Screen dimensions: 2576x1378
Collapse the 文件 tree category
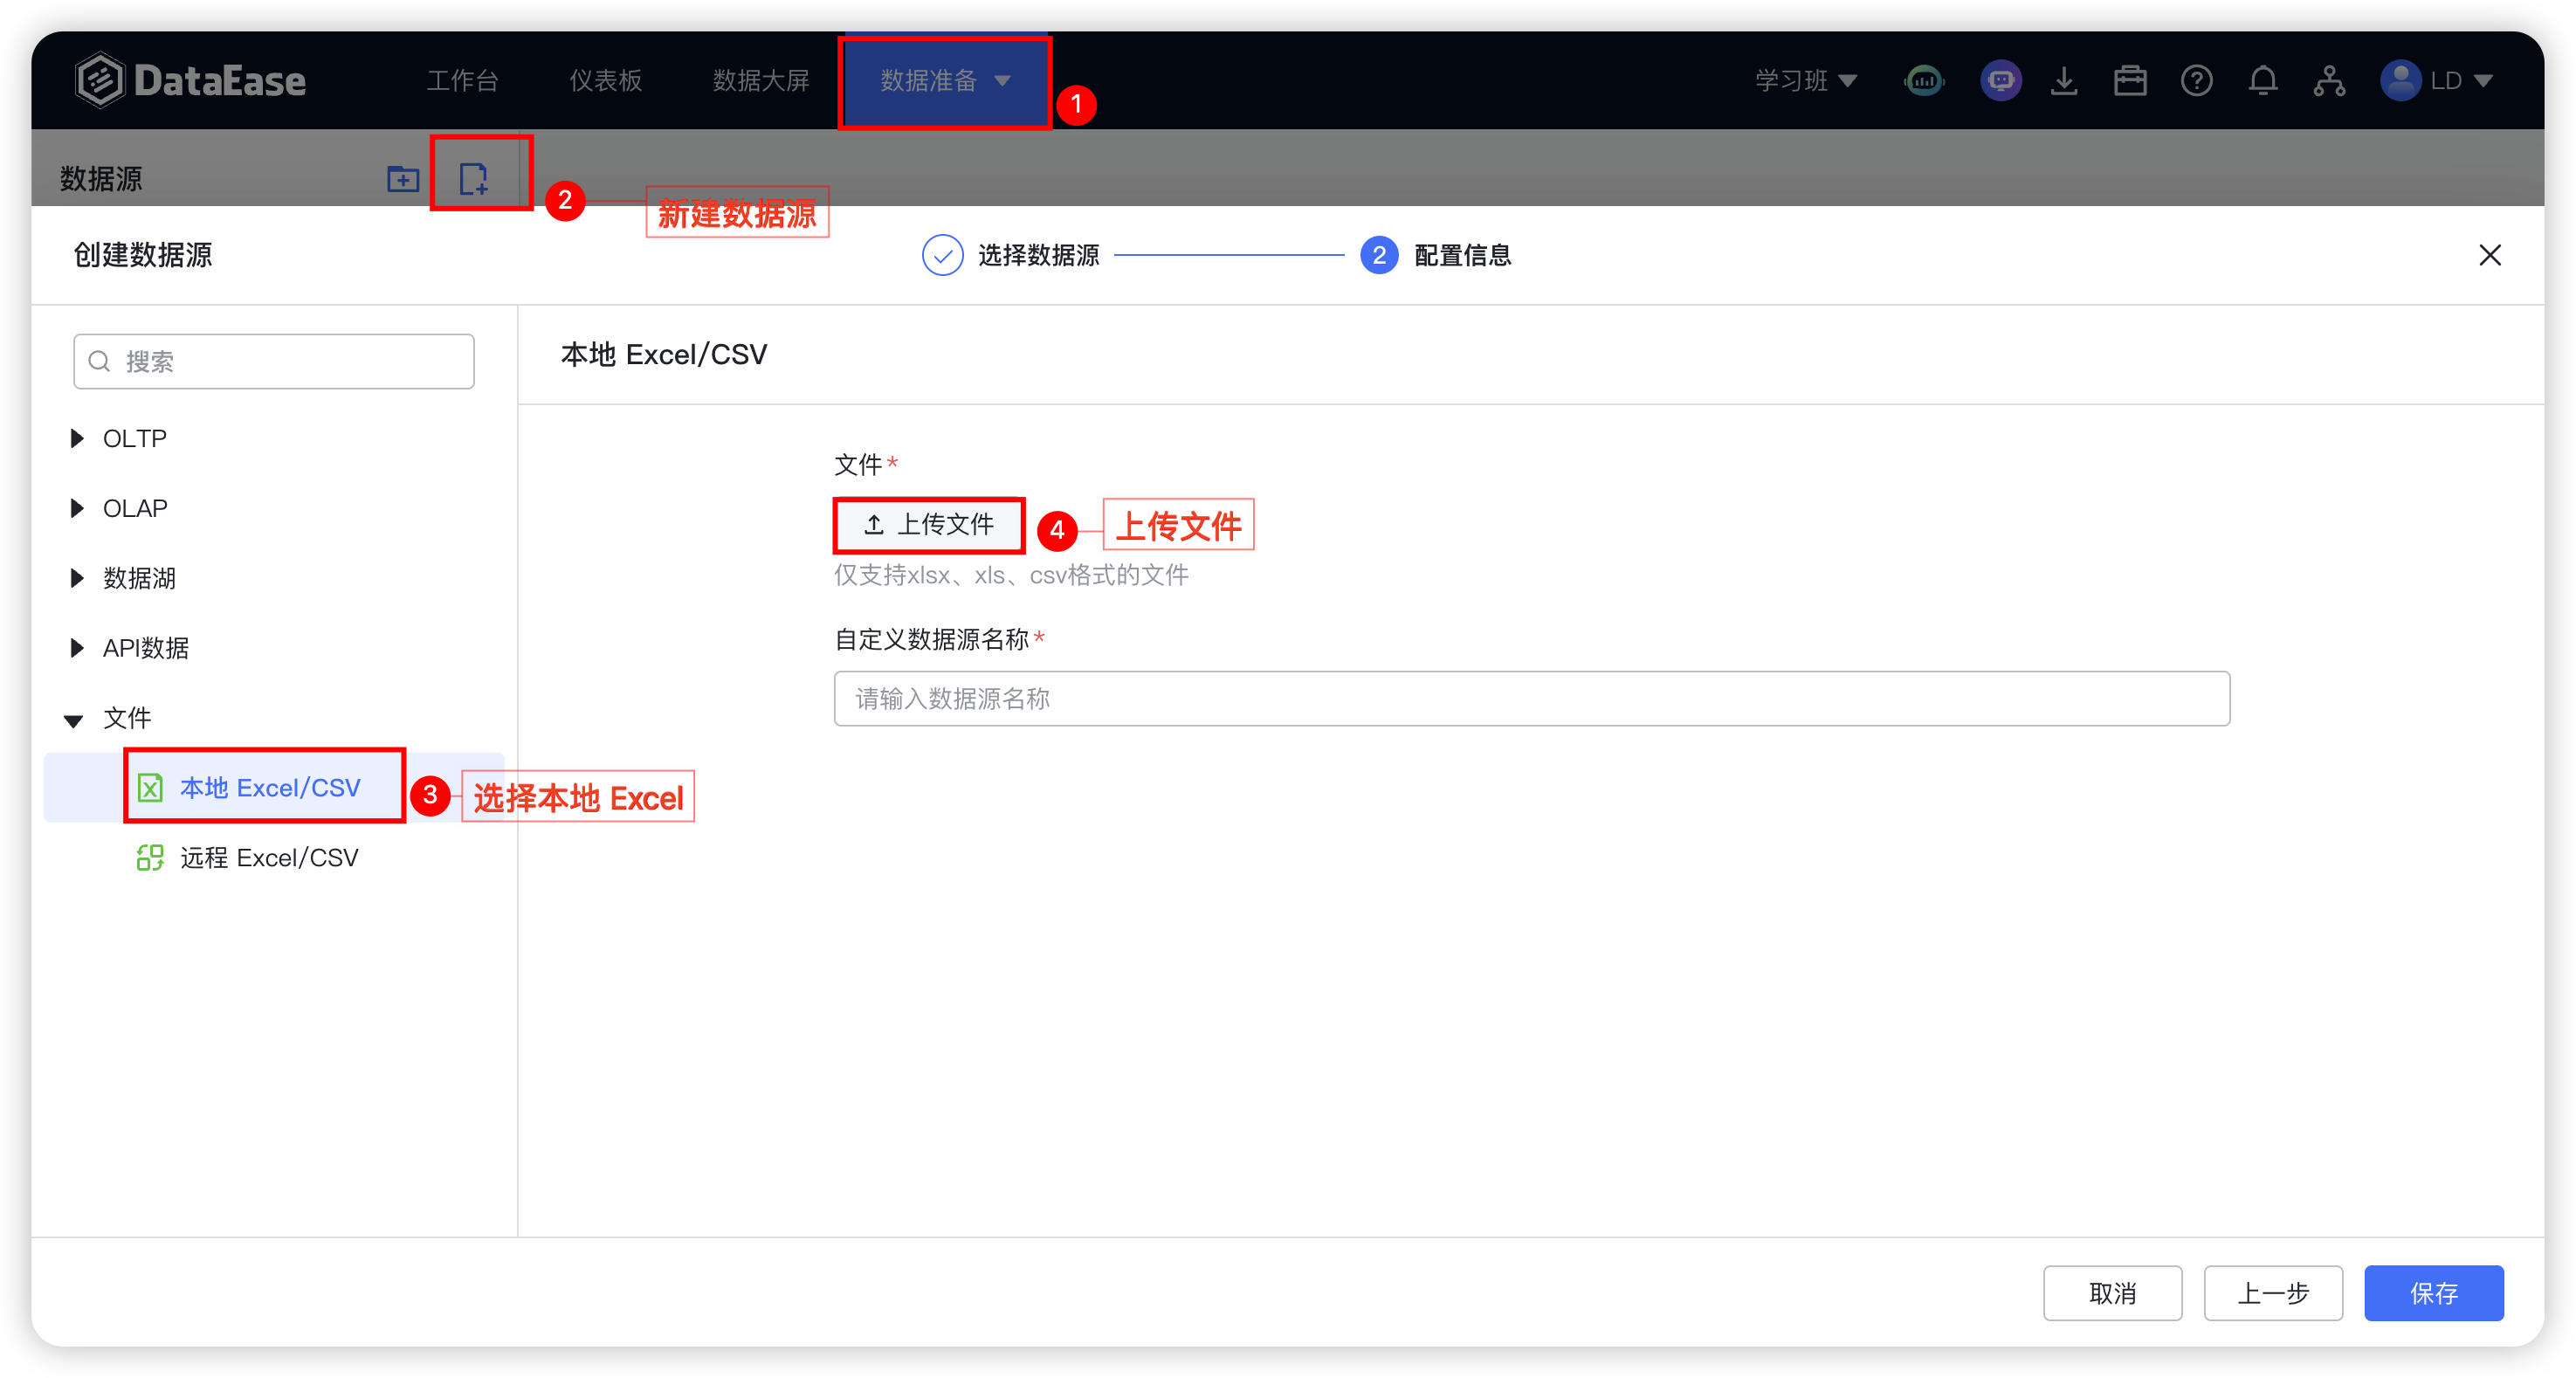click(74, 720)
